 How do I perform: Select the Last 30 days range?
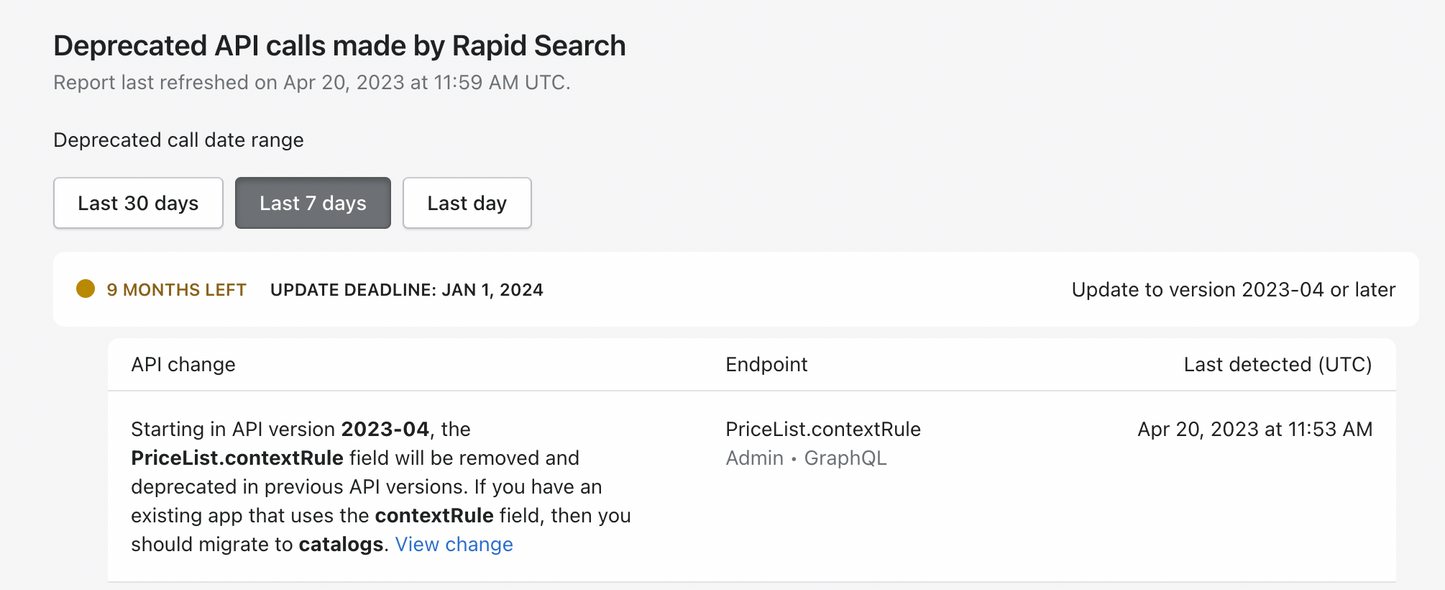point(138,203)
